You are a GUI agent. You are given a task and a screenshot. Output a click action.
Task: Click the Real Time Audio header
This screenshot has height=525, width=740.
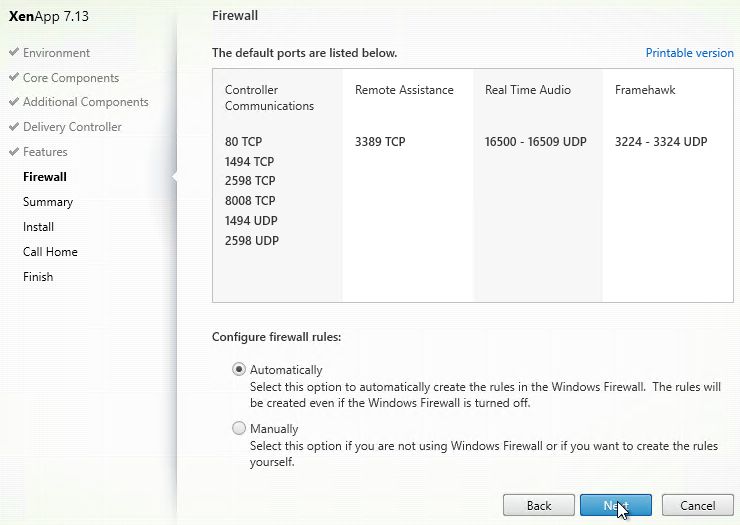(x=528, y=90)
